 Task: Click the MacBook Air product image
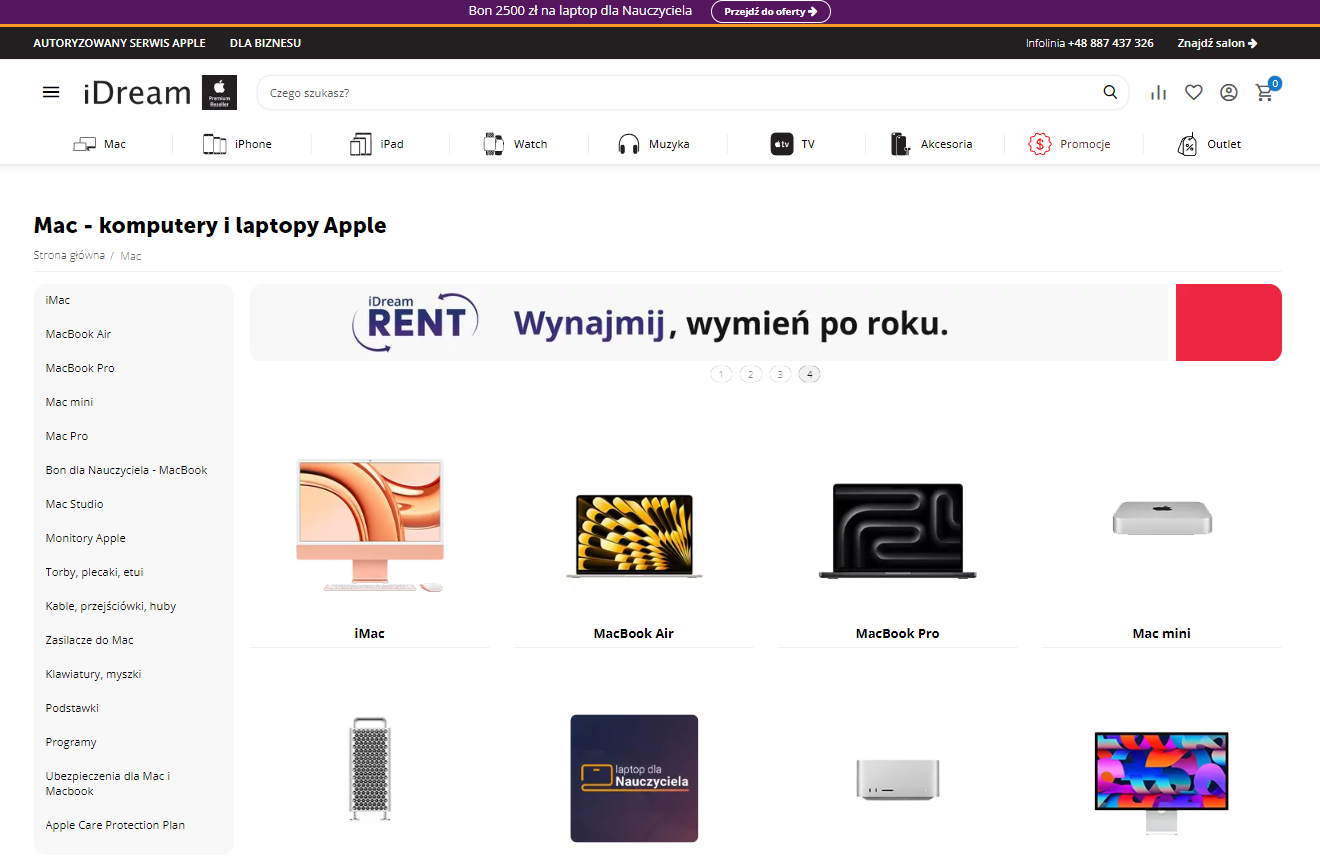coord(634,536)
